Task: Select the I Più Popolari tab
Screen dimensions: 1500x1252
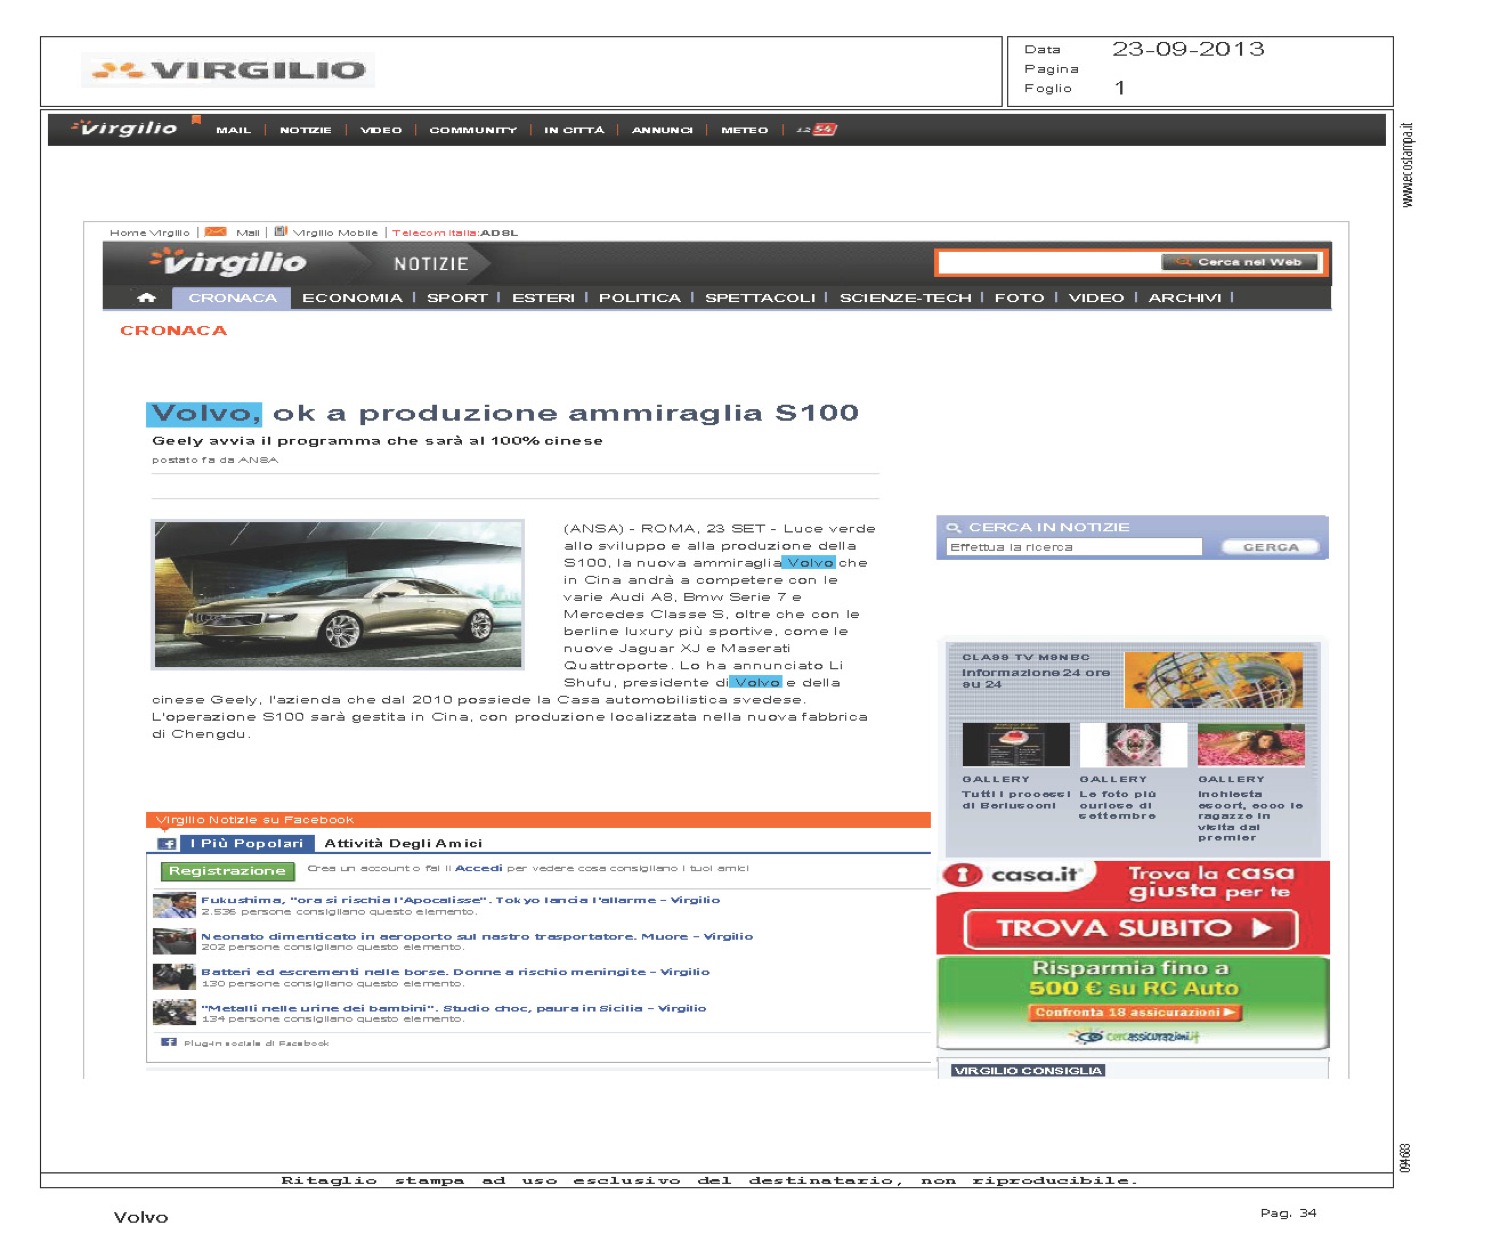Action: click(247, 844)
